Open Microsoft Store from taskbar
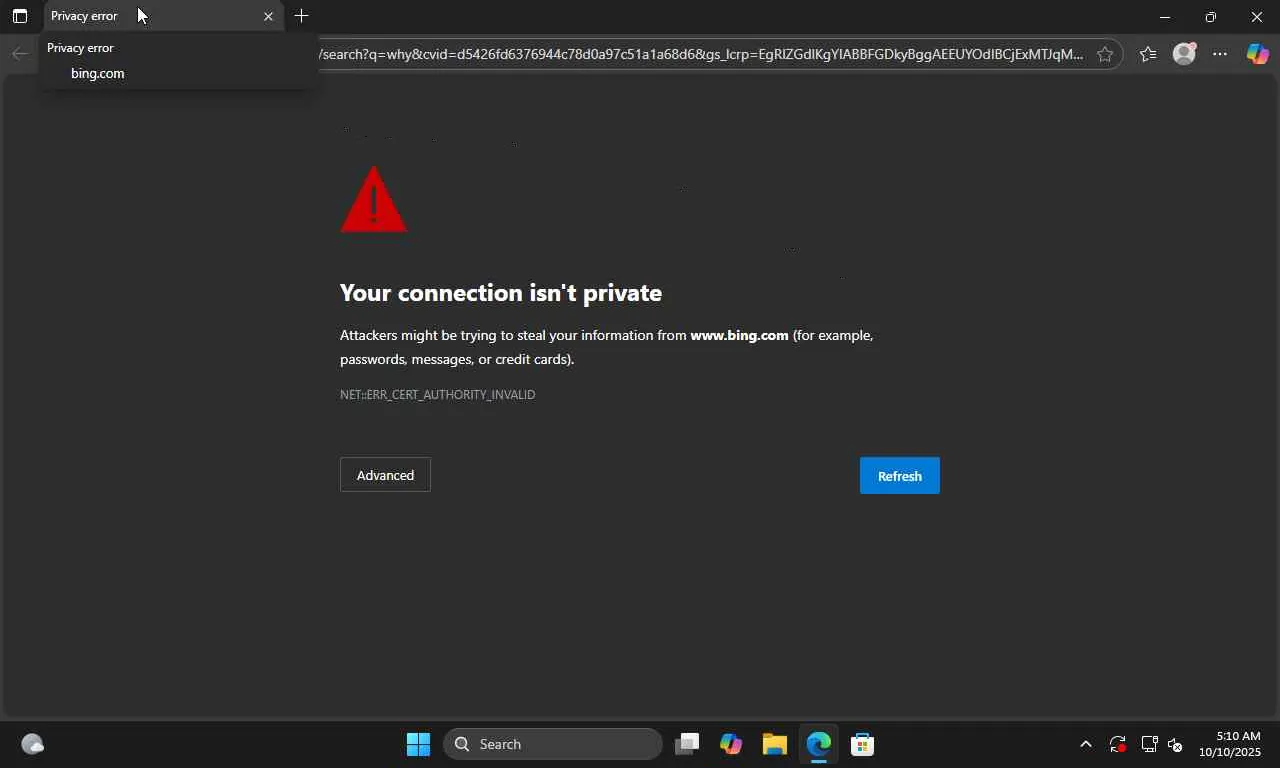1280x768 pixels. 862,744
